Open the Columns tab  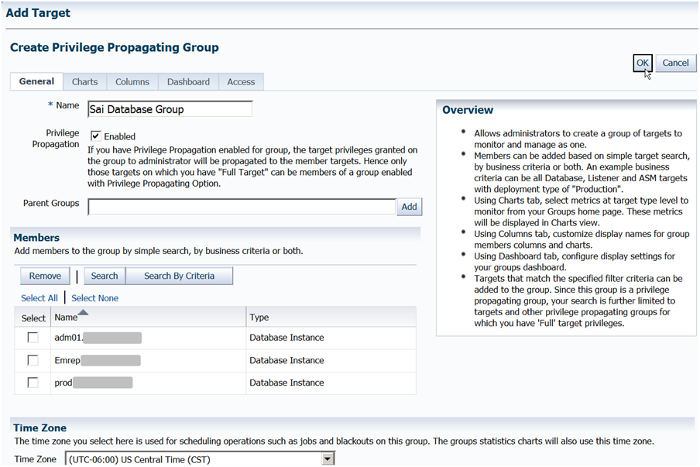pyautogui.click(x=132, y=82)
